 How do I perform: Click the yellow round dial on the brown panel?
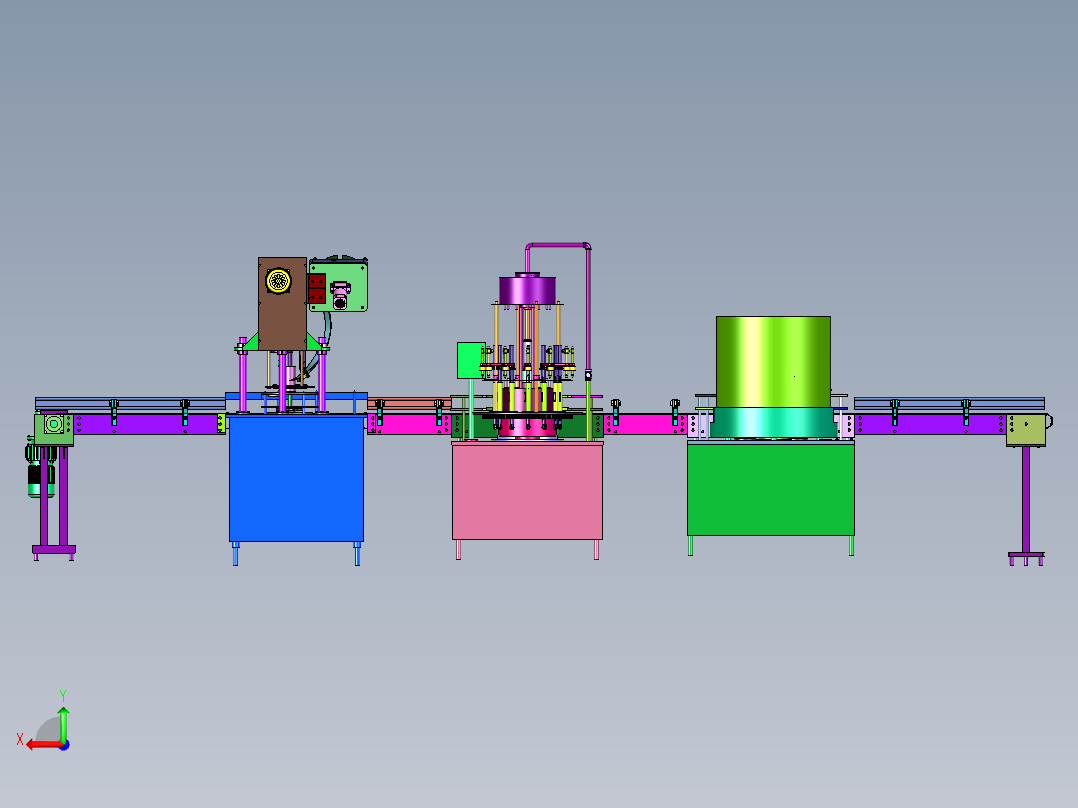[x=278, y=281]
